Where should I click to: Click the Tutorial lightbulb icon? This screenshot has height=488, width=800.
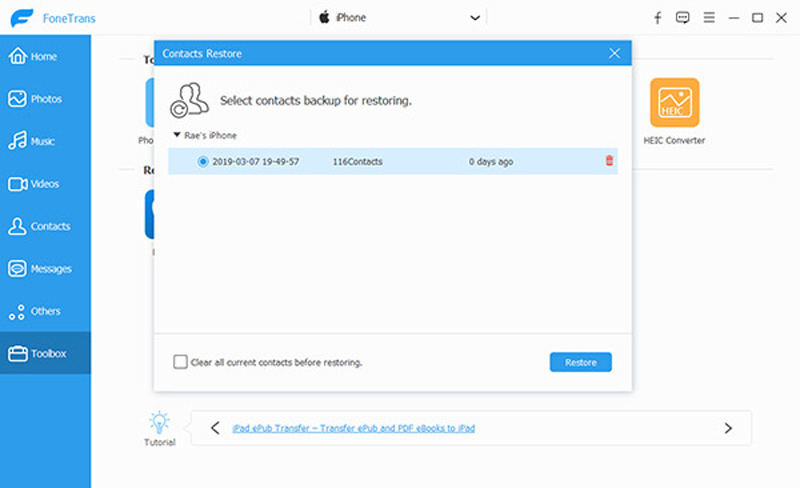(x=160, y=423)
